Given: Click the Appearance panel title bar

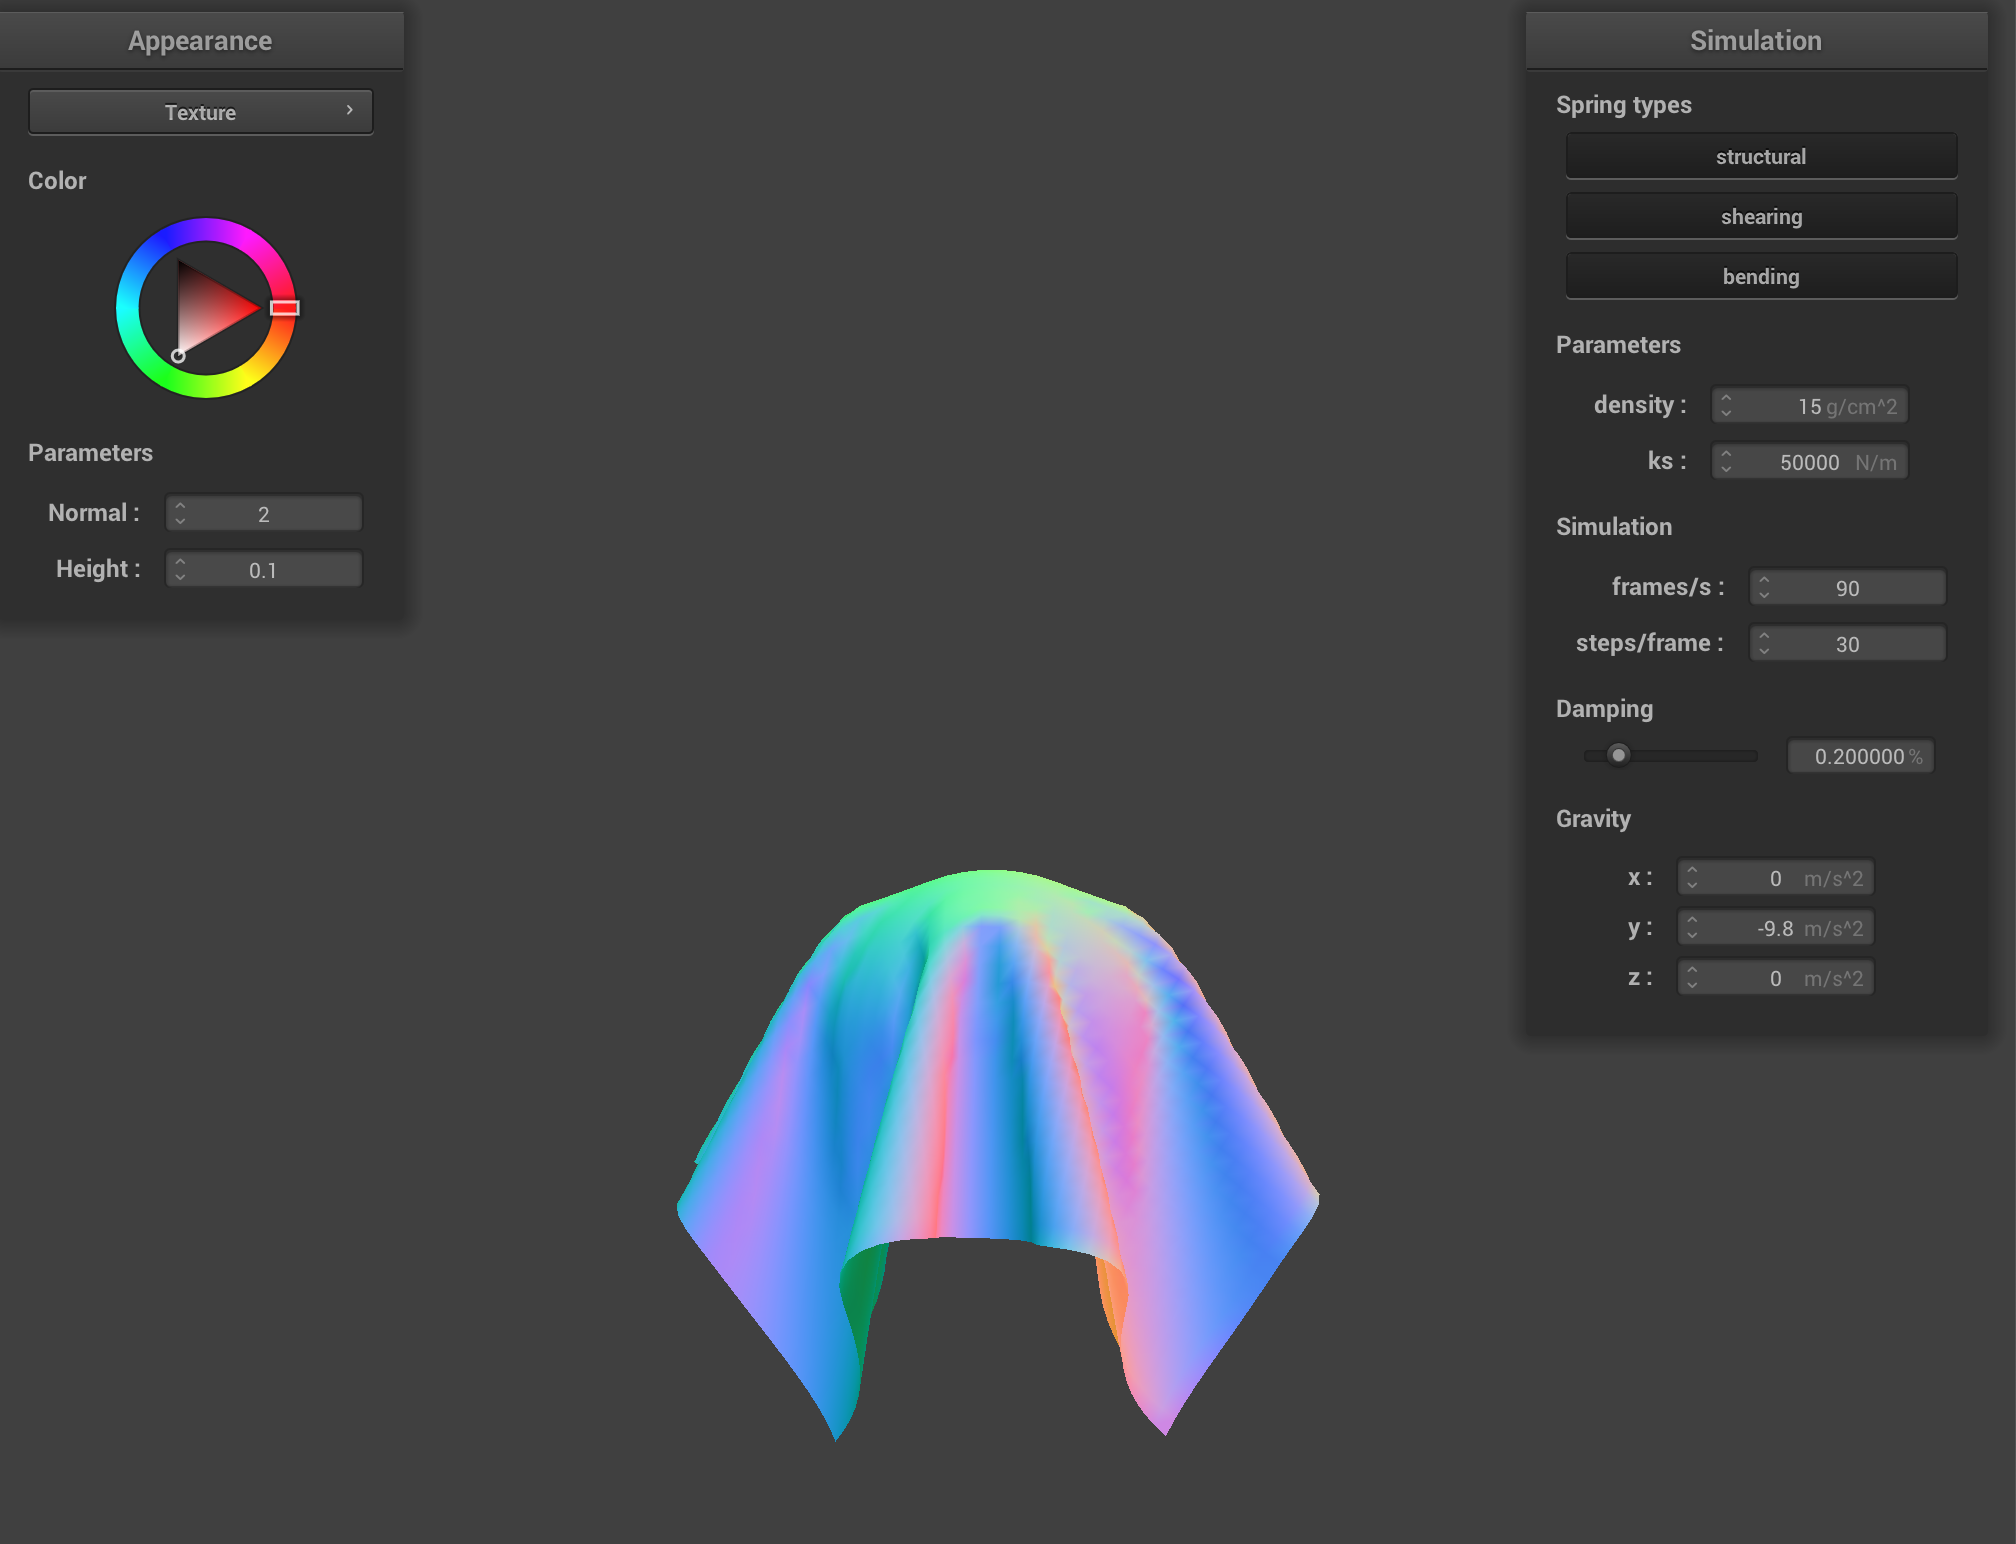Looking at the screenshot, I should coord(201,41).
